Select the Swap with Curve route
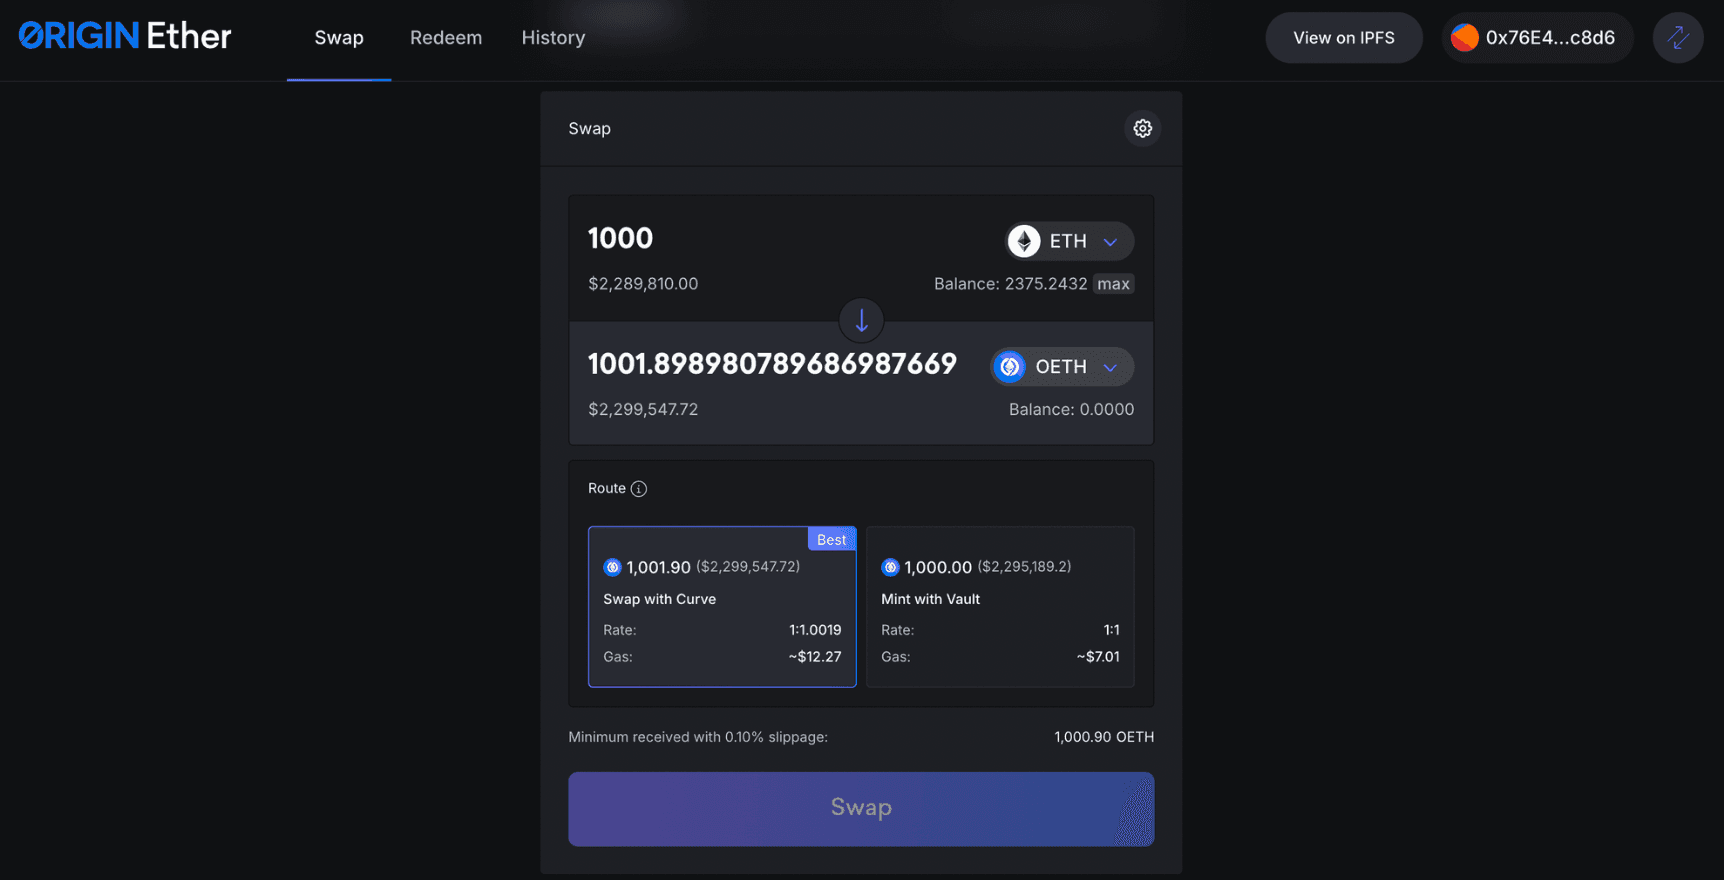This screenshot has height=880, width=1724. [x=722, y=607]
